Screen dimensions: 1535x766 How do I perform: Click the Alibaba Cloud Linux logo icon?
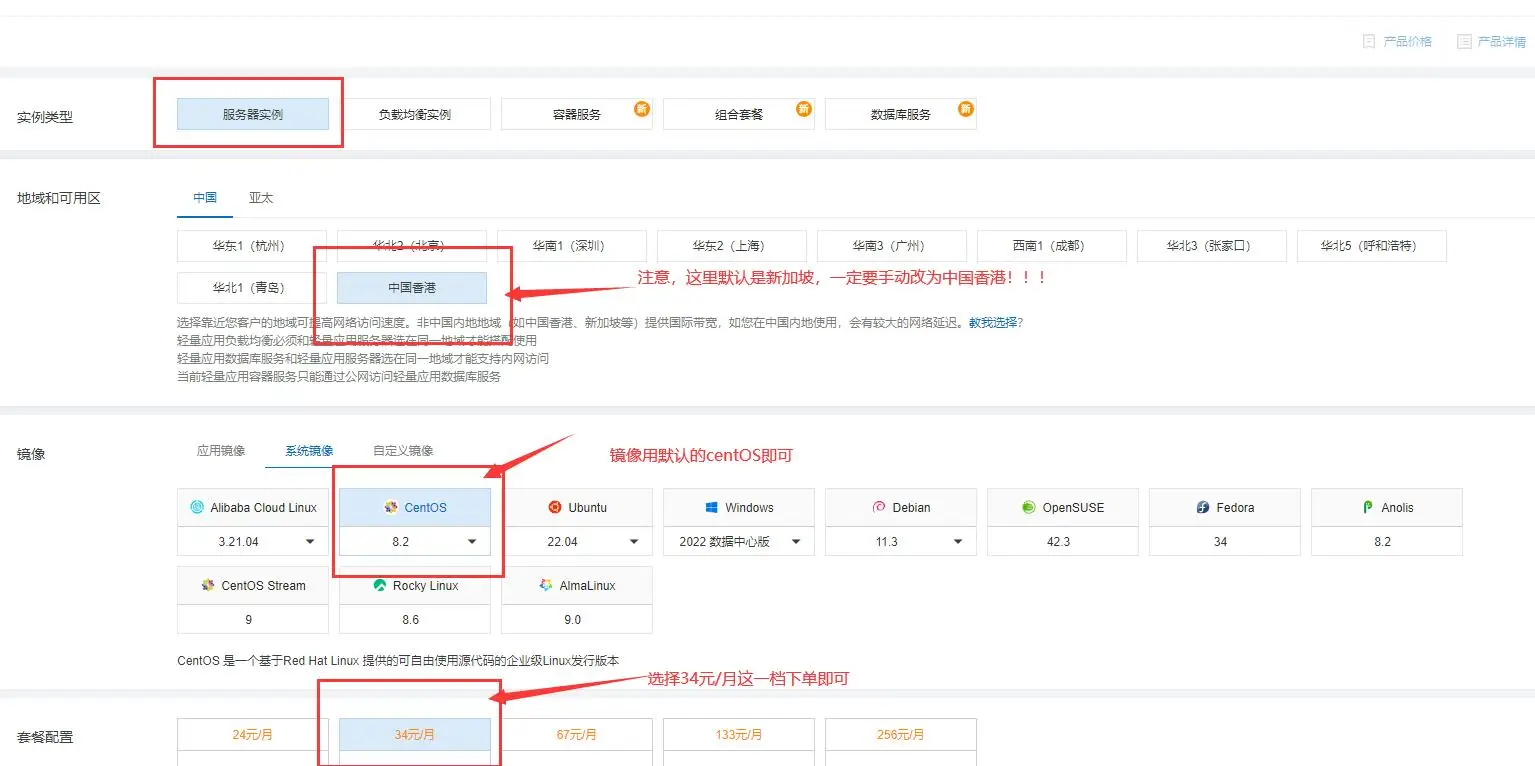tap(197, 507)
